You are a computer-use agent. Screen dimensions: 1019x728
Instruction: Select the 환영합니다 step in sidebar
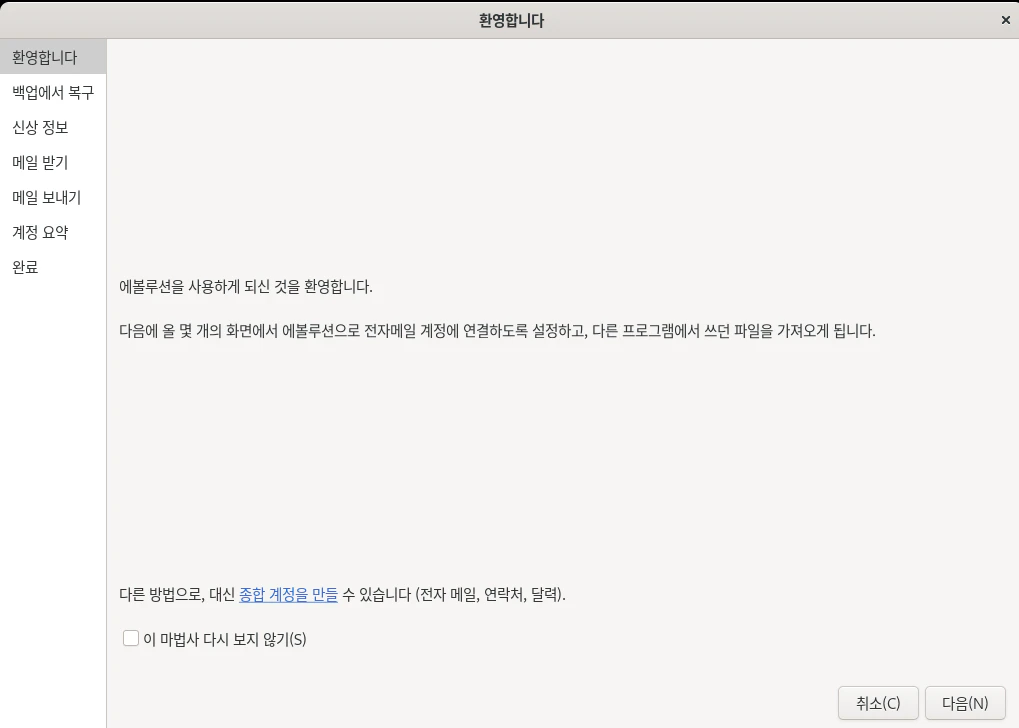point(53,57)
